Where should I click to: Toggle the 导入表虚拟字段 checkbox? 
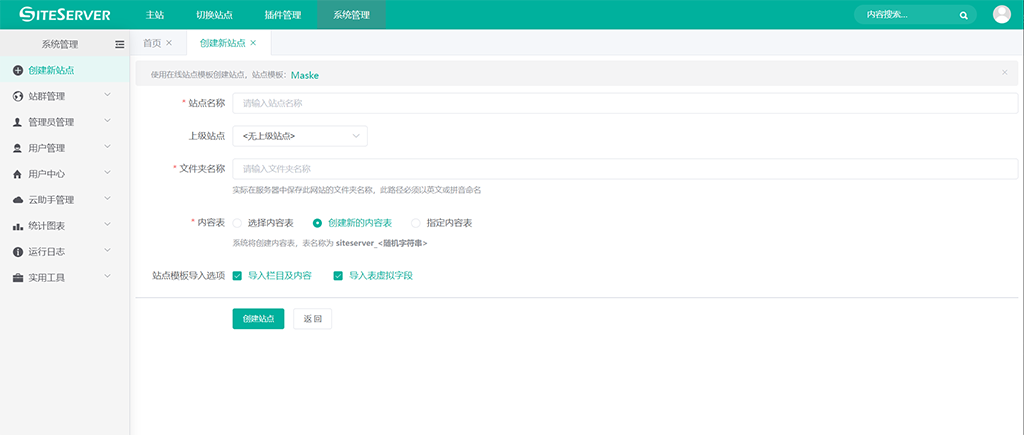pyautogui.click(x=338, y=275)
